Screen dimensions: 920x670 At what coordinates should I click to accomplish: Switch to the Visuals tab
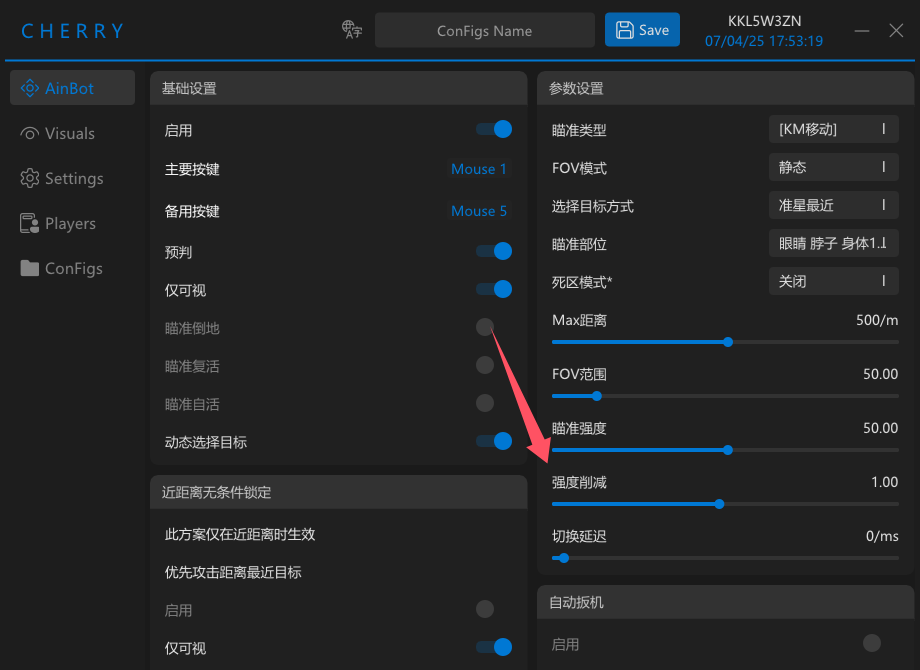tap(73, 134)
